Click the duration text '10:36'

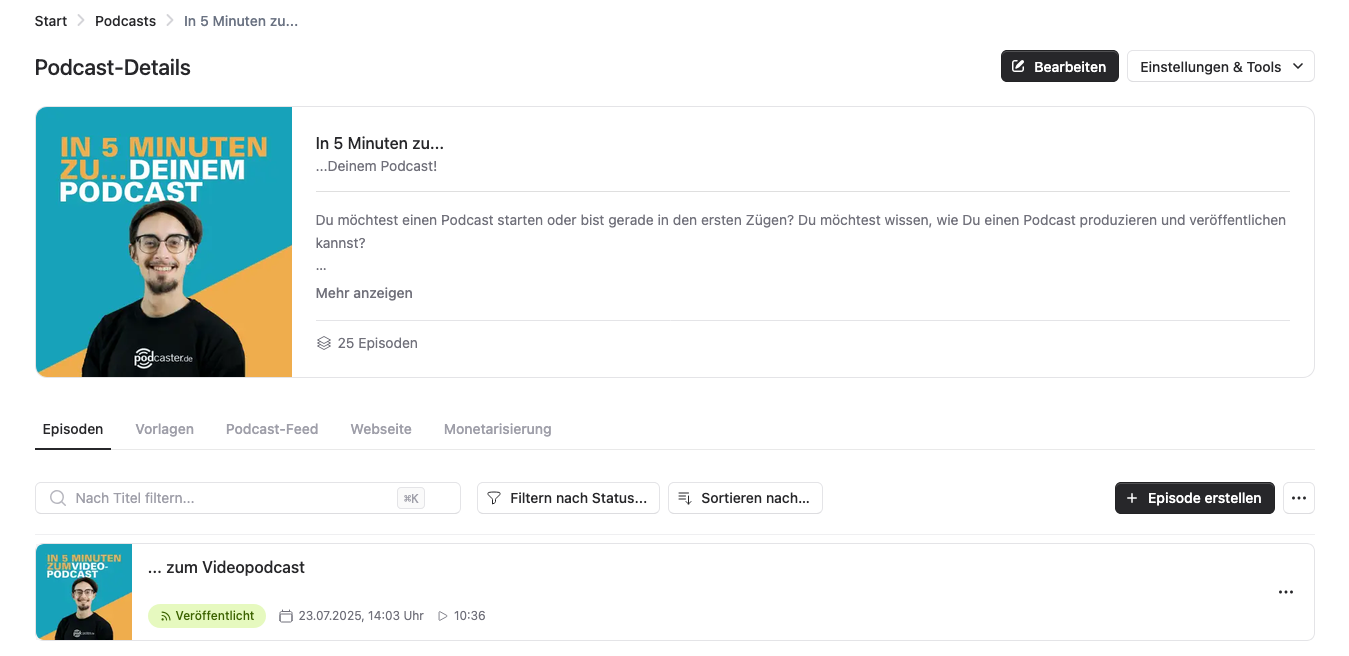click(470, 616)
